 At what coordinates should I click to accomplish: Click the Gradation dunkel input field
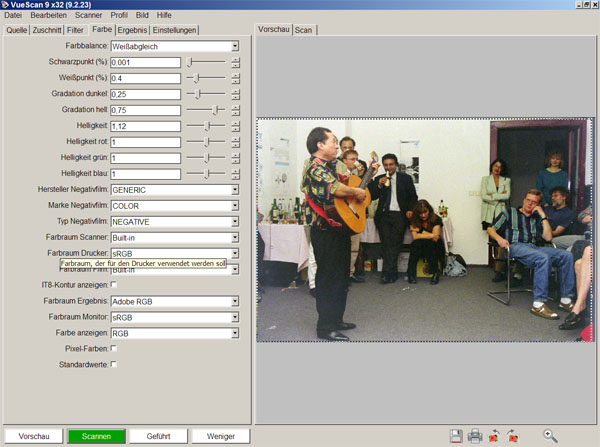point(145,94)
